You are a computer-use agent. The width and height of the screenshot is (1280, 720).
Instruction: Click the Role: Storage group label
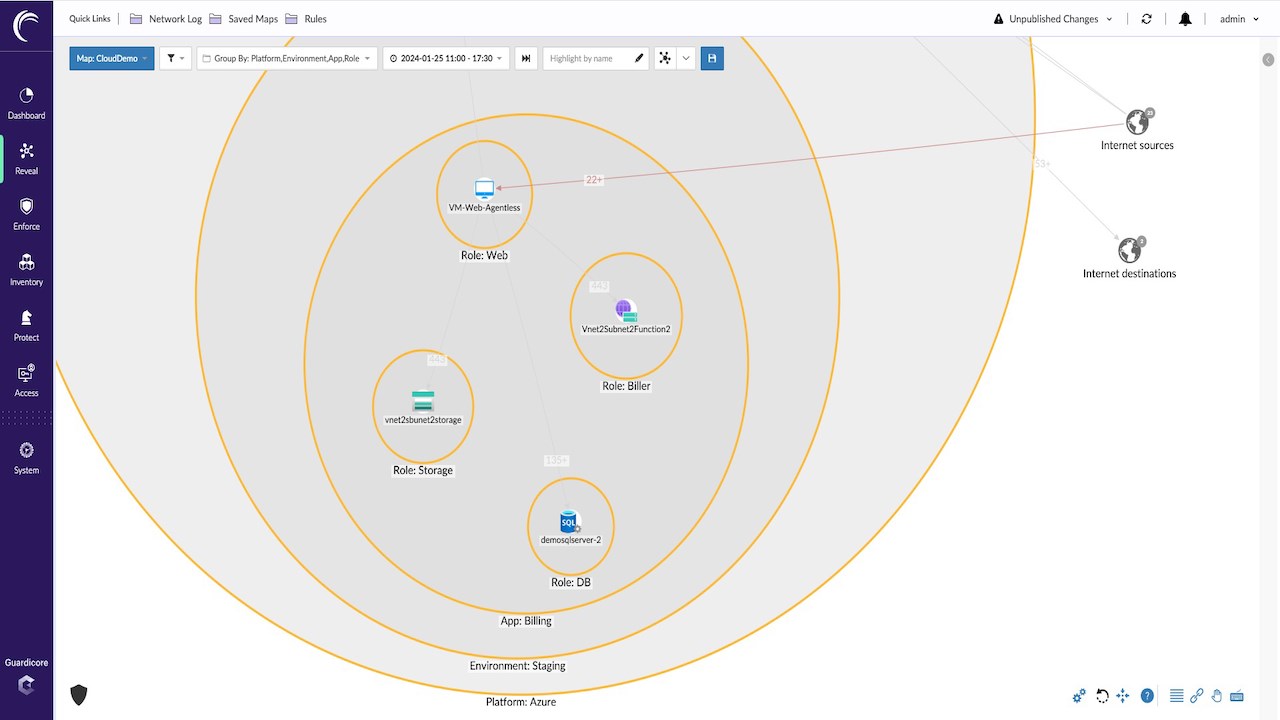click(x=423, y=470)
